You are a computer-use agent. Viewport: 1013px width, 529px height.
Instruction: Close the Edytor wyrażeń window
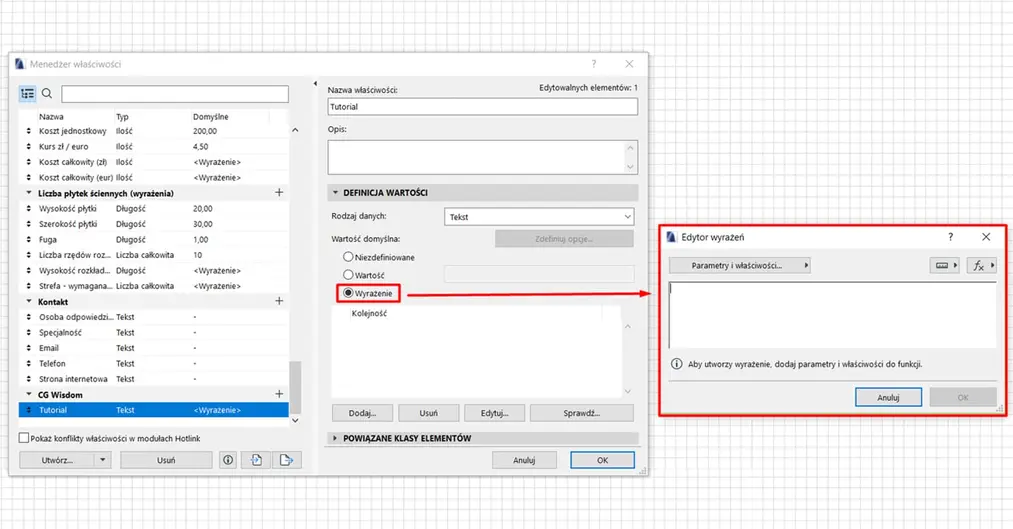(986, 237)
